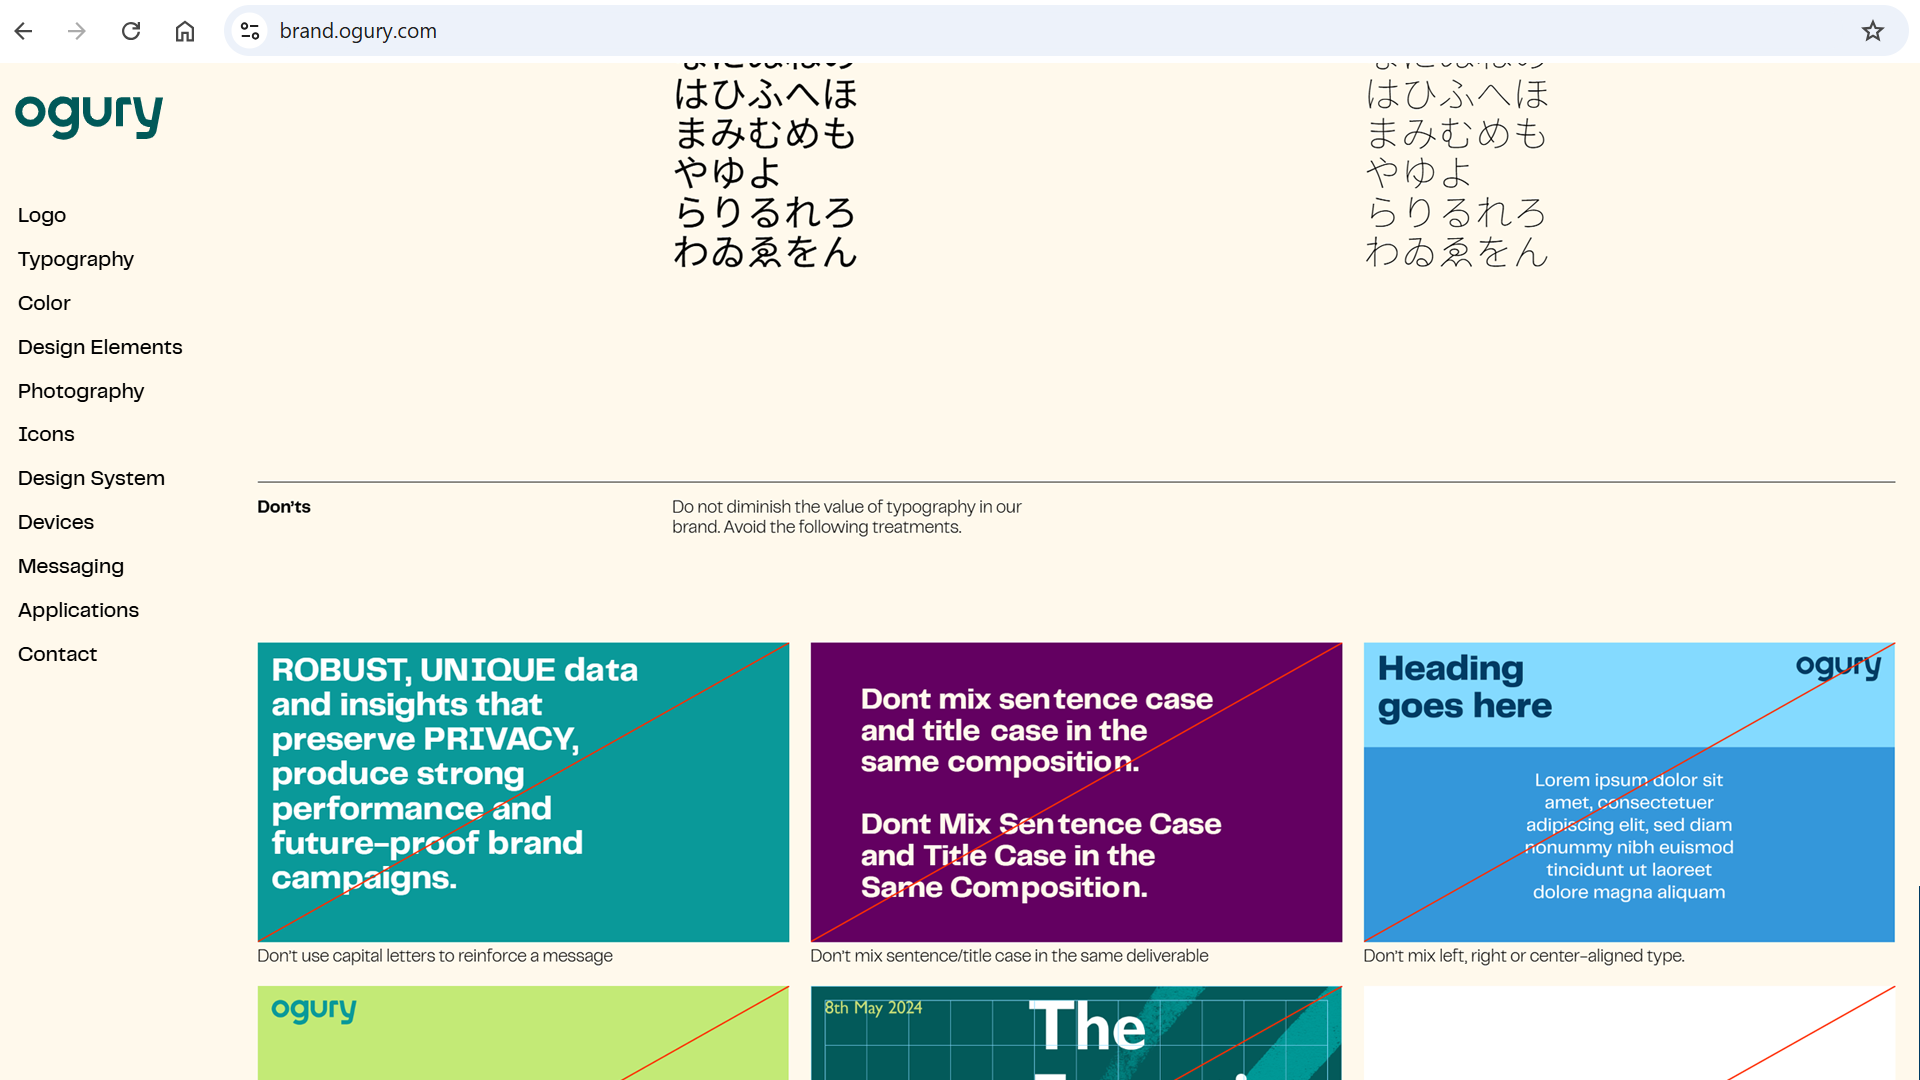The height and width of the screenshot is (1080, 1920).
Task: Click caption 'Don't use capital letters to reinforce a message'
Action: click(435, 956)
